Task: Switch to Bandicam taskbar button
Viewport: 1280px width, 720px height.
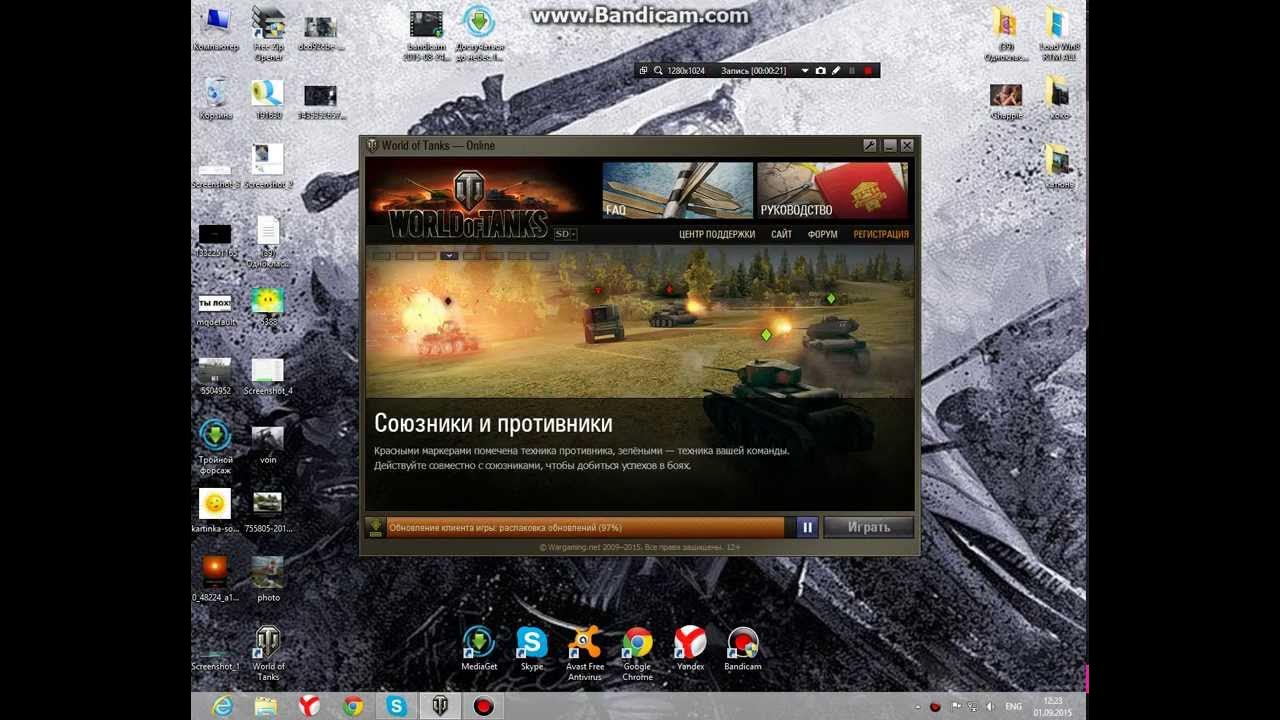Action: pos(484,706)
